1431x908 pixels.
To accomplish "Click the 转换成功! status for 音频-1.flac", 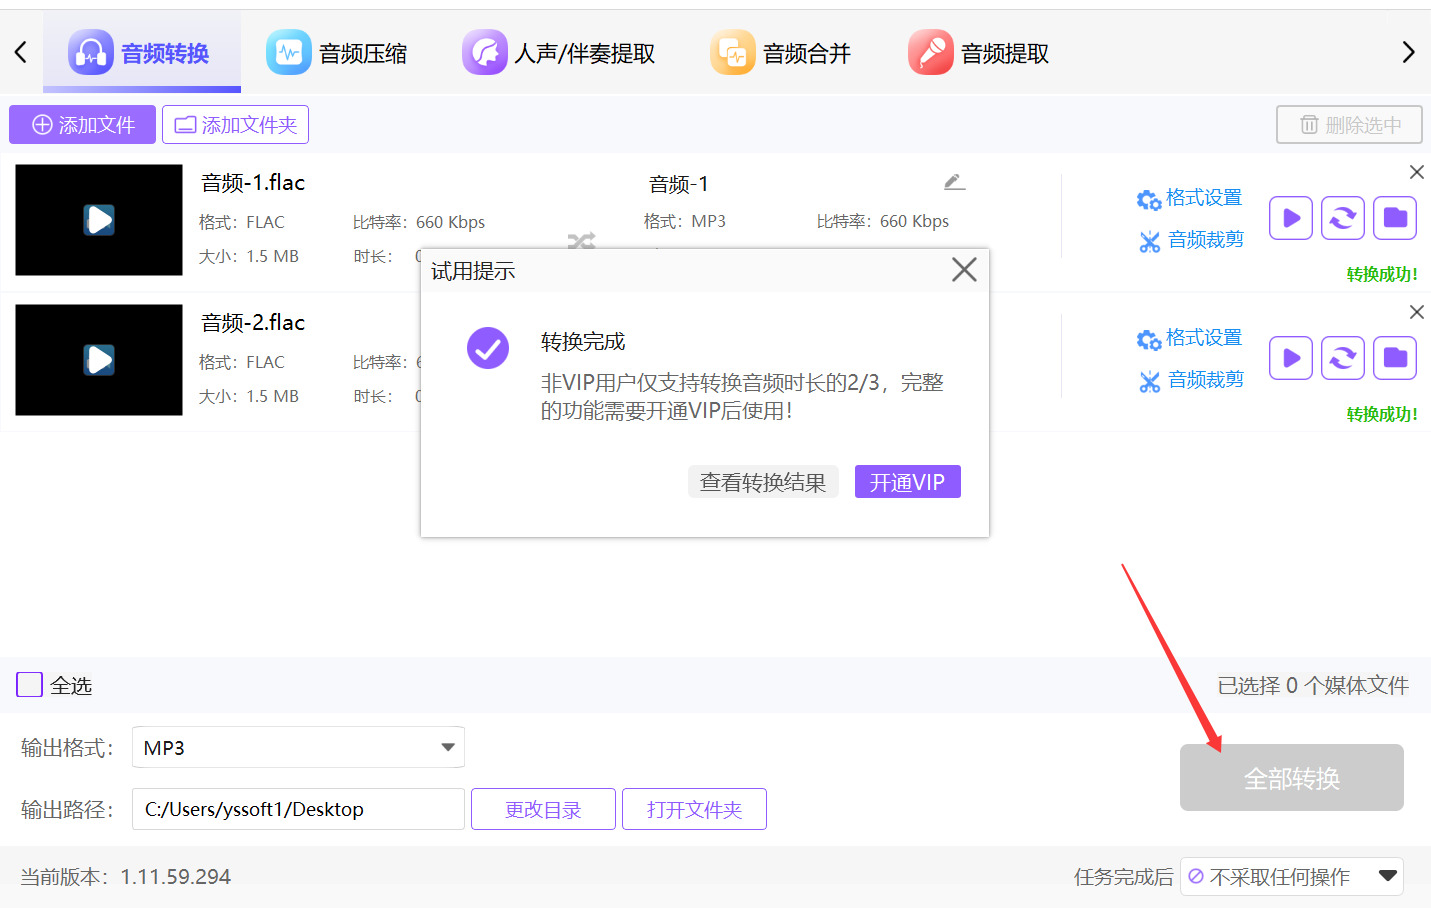I will coord(1382,274).
